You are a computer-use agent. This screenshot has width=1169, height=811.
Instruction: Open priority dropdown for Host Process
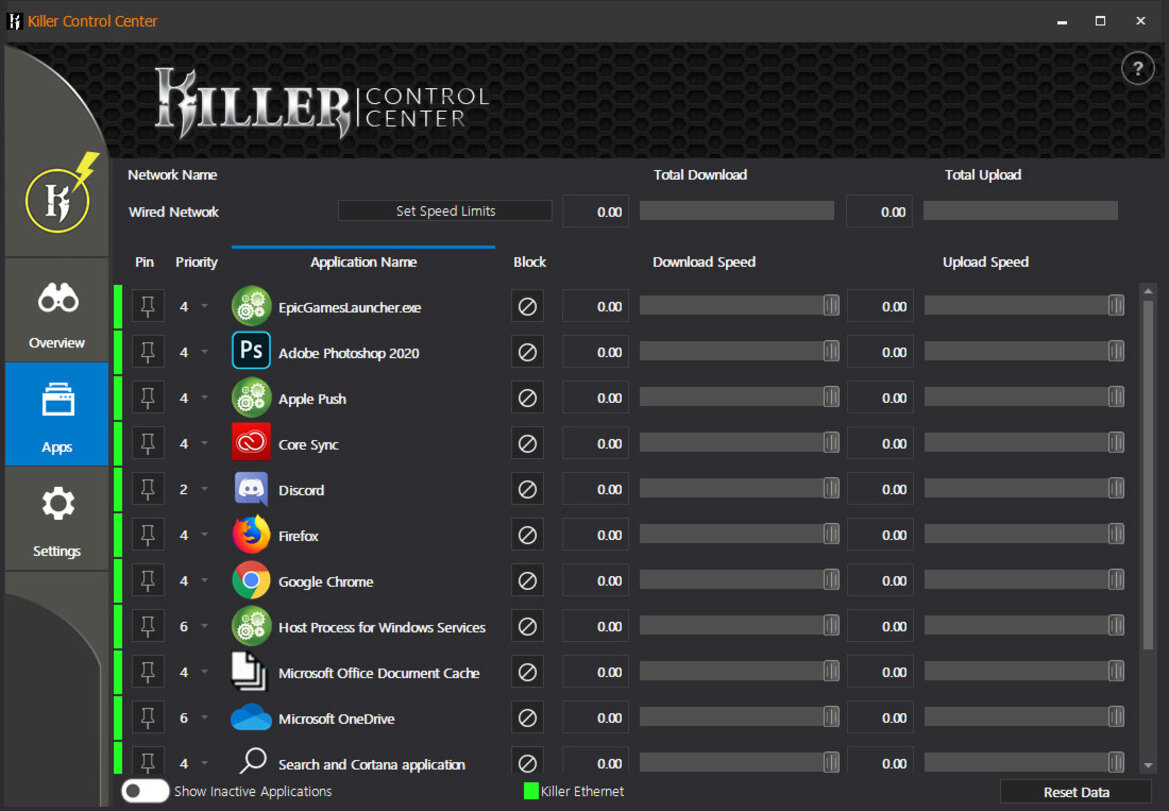click(204, 626)
